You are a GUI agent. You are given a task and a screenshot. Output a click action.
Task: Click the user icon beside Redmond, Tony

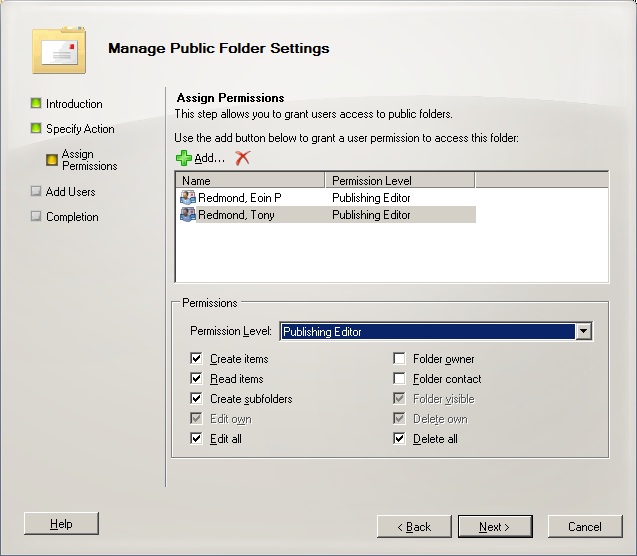coord(187,214)
